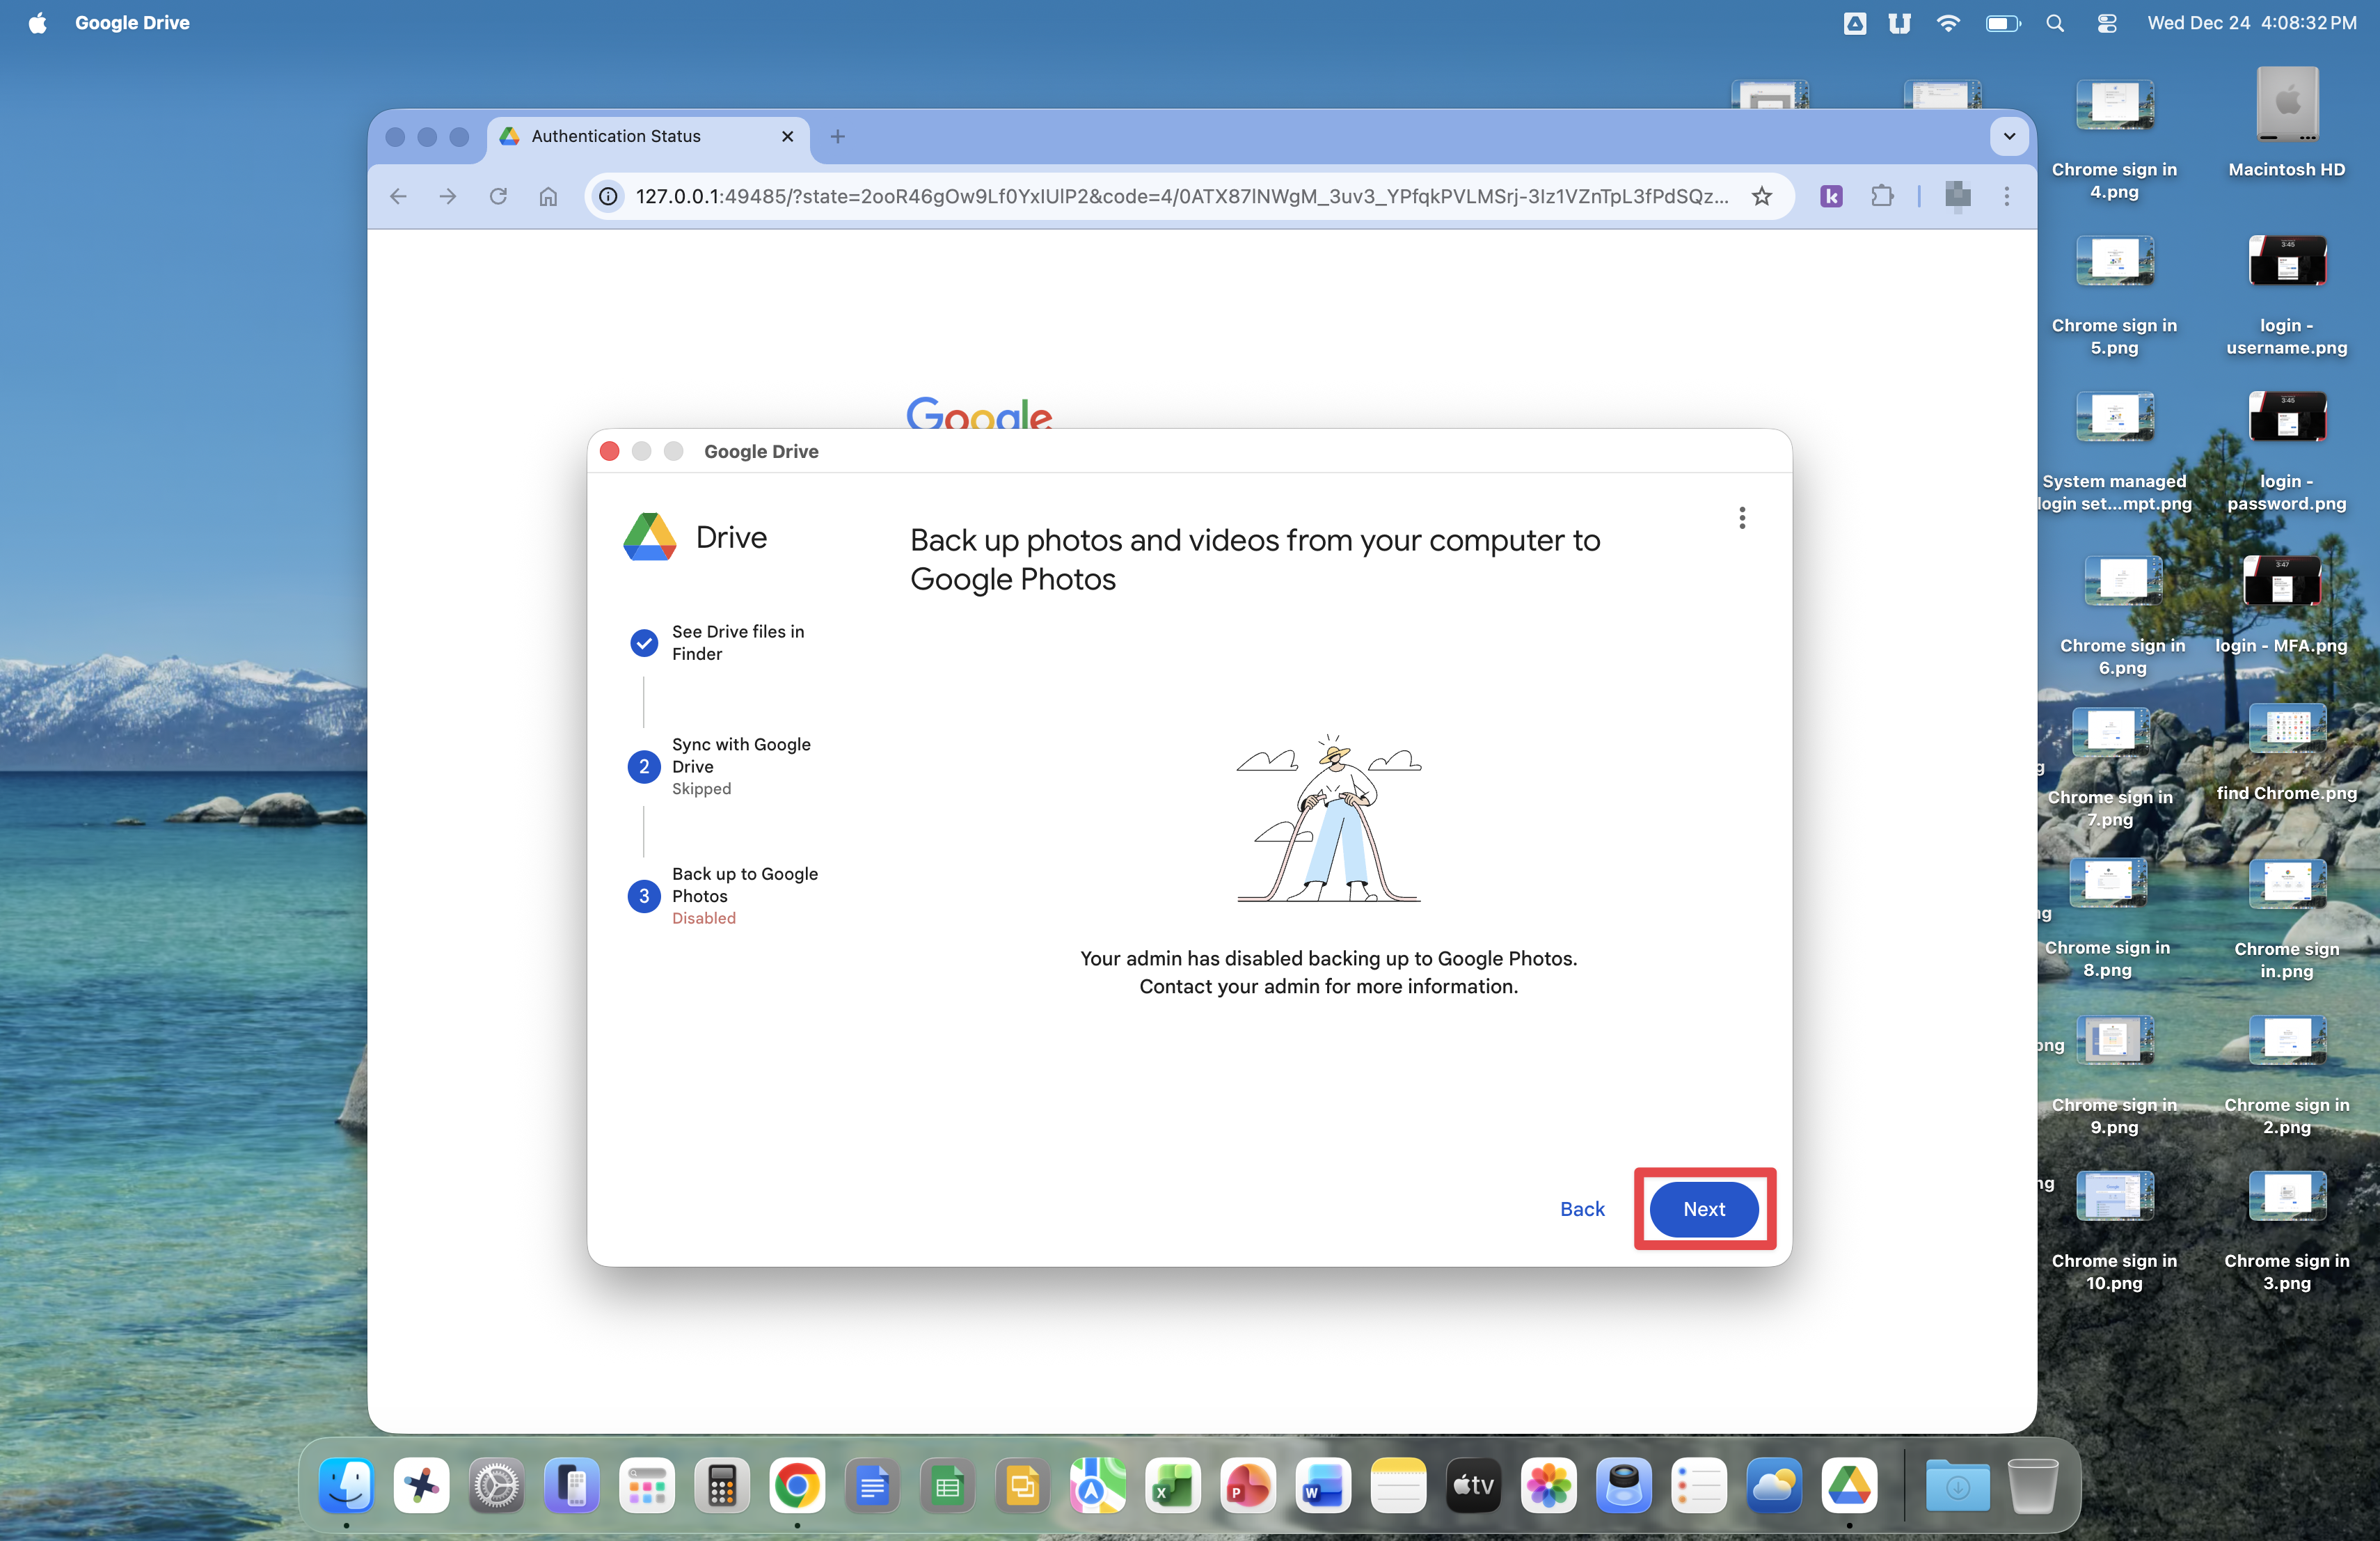Viewport: 2380px width, 1541px height.
Task: Open Chrome's three-dot menu
Action: click(2006, 196)
